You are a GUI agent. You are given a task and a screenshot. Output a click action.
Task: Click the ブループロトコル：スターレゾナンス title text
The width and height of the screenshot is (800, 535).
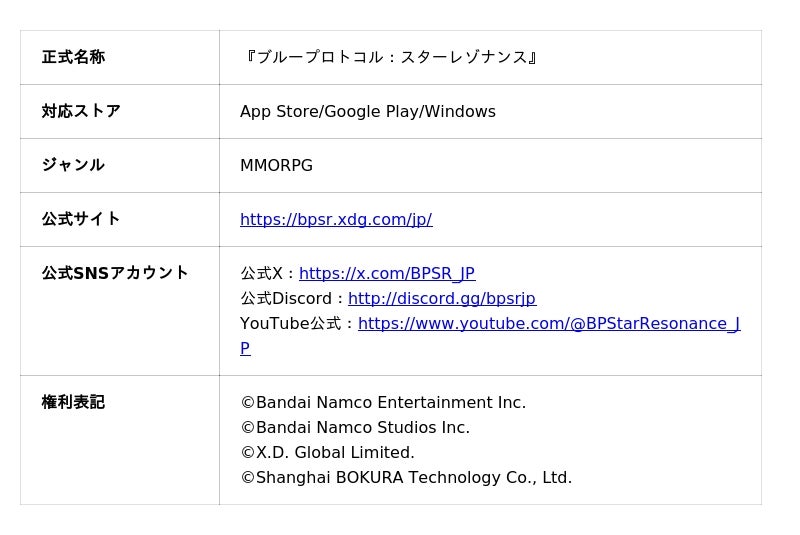pyautogui.click(x=391, y=58)
